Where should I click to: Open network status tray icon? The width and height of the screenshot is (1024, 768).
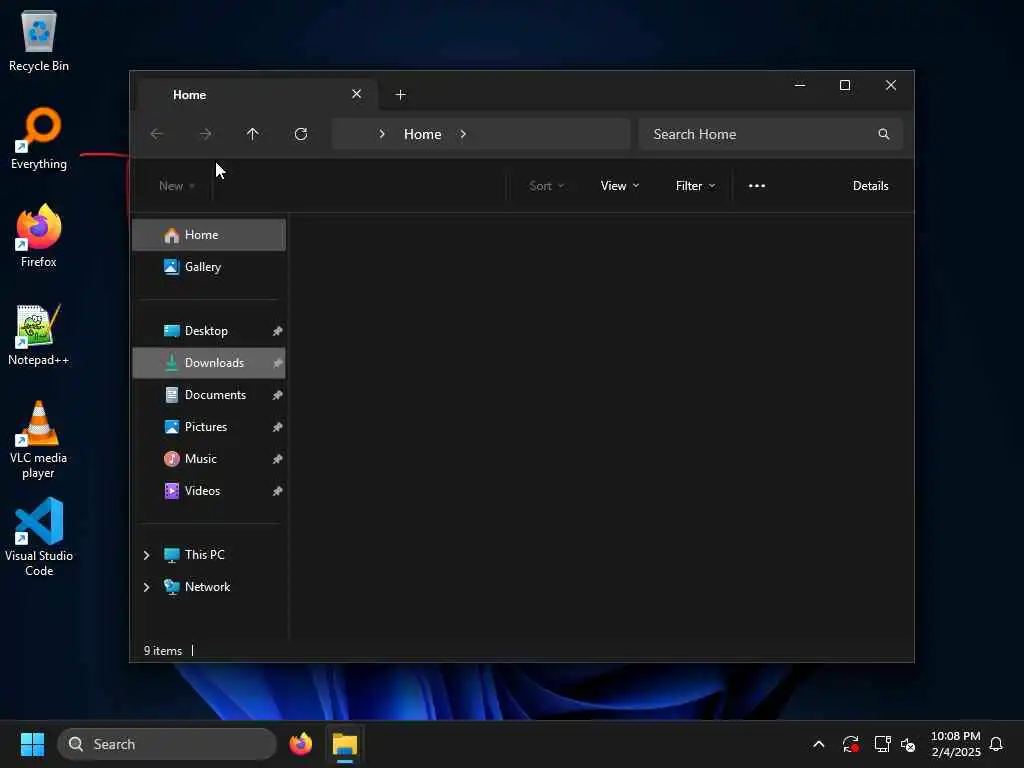point(882,744)
